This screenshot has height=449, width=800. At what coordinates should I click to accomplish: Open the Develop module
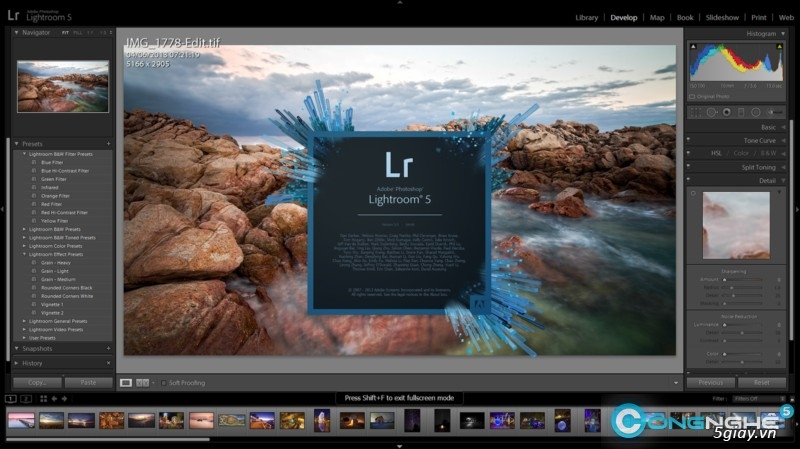tap(624, 17)
